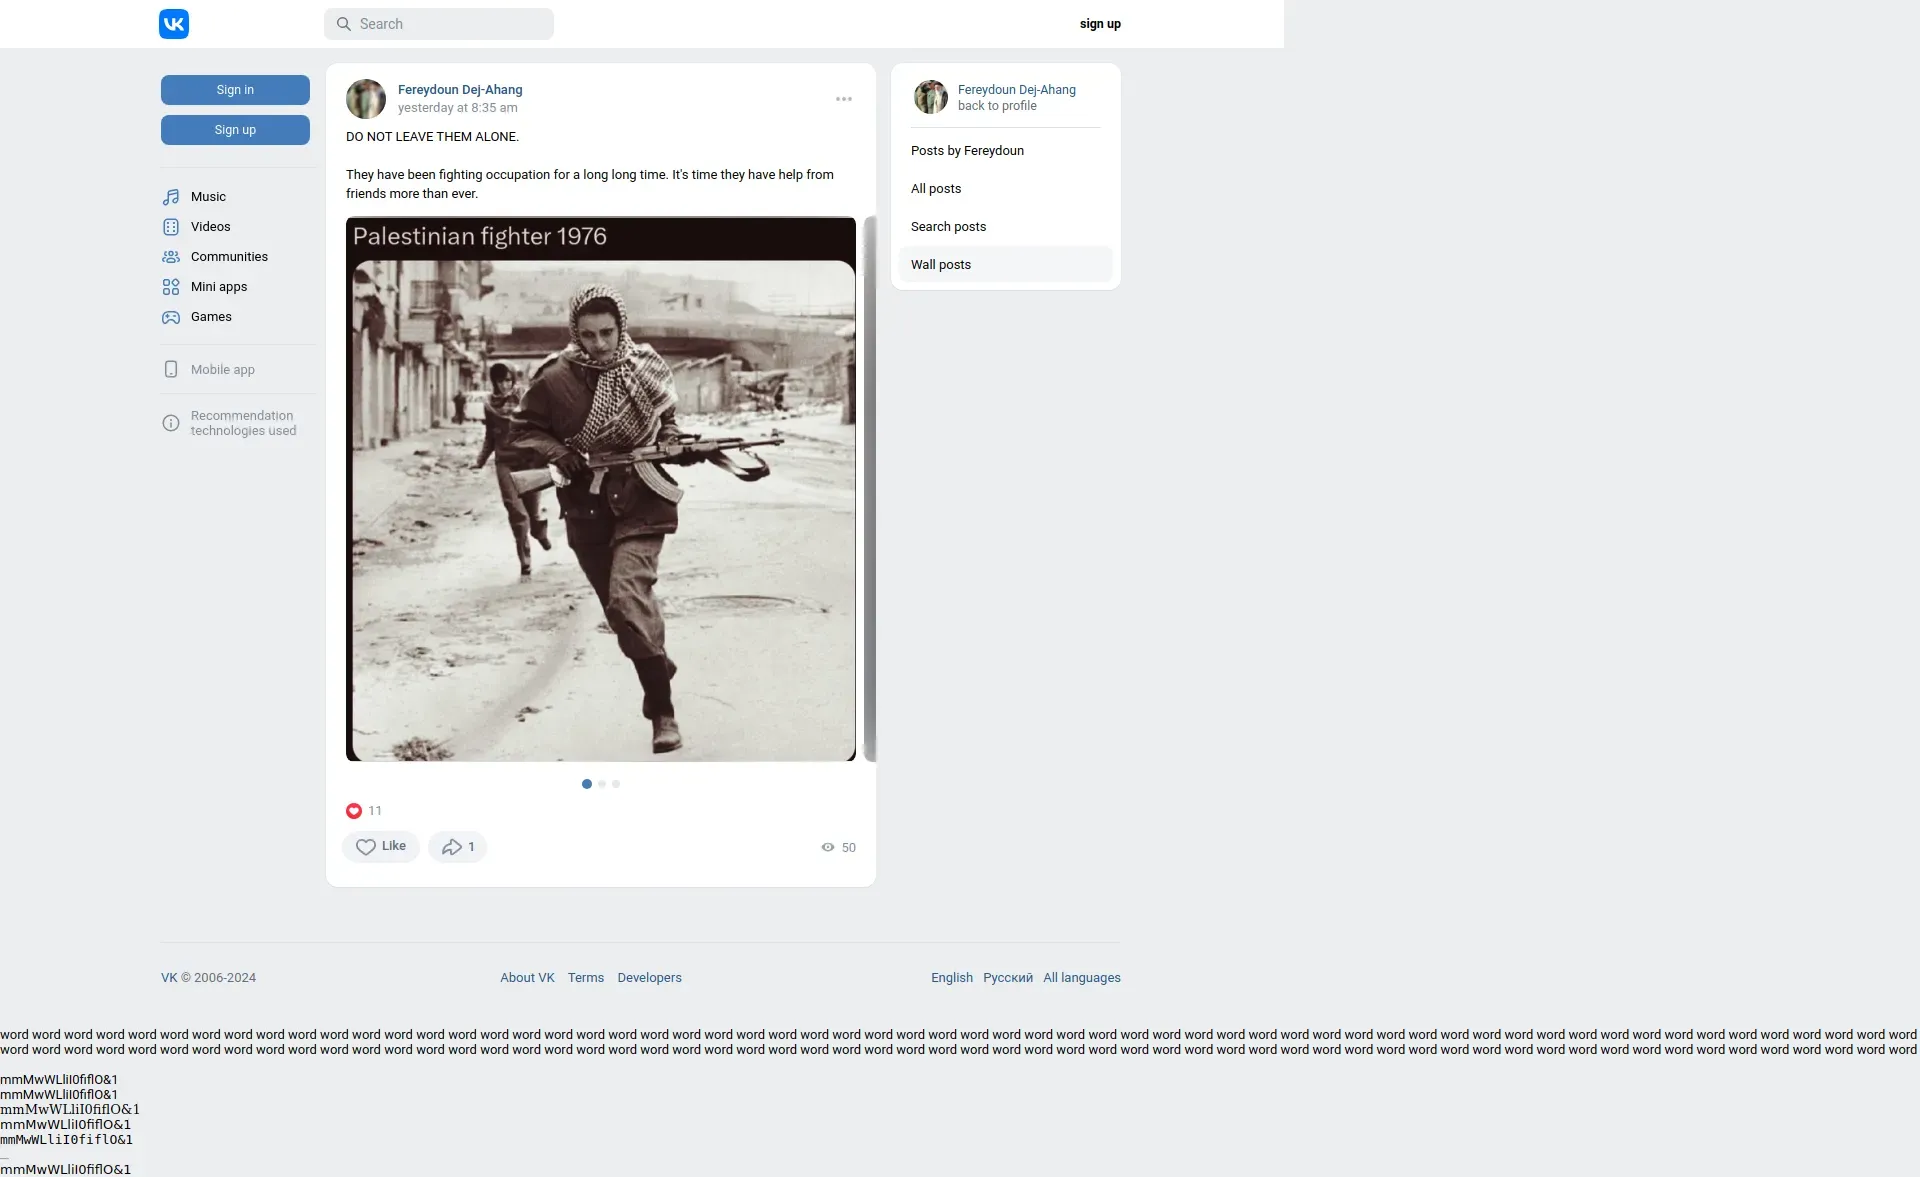Click the share arrow icon
1920x1177 pixels.
point(452,847)
